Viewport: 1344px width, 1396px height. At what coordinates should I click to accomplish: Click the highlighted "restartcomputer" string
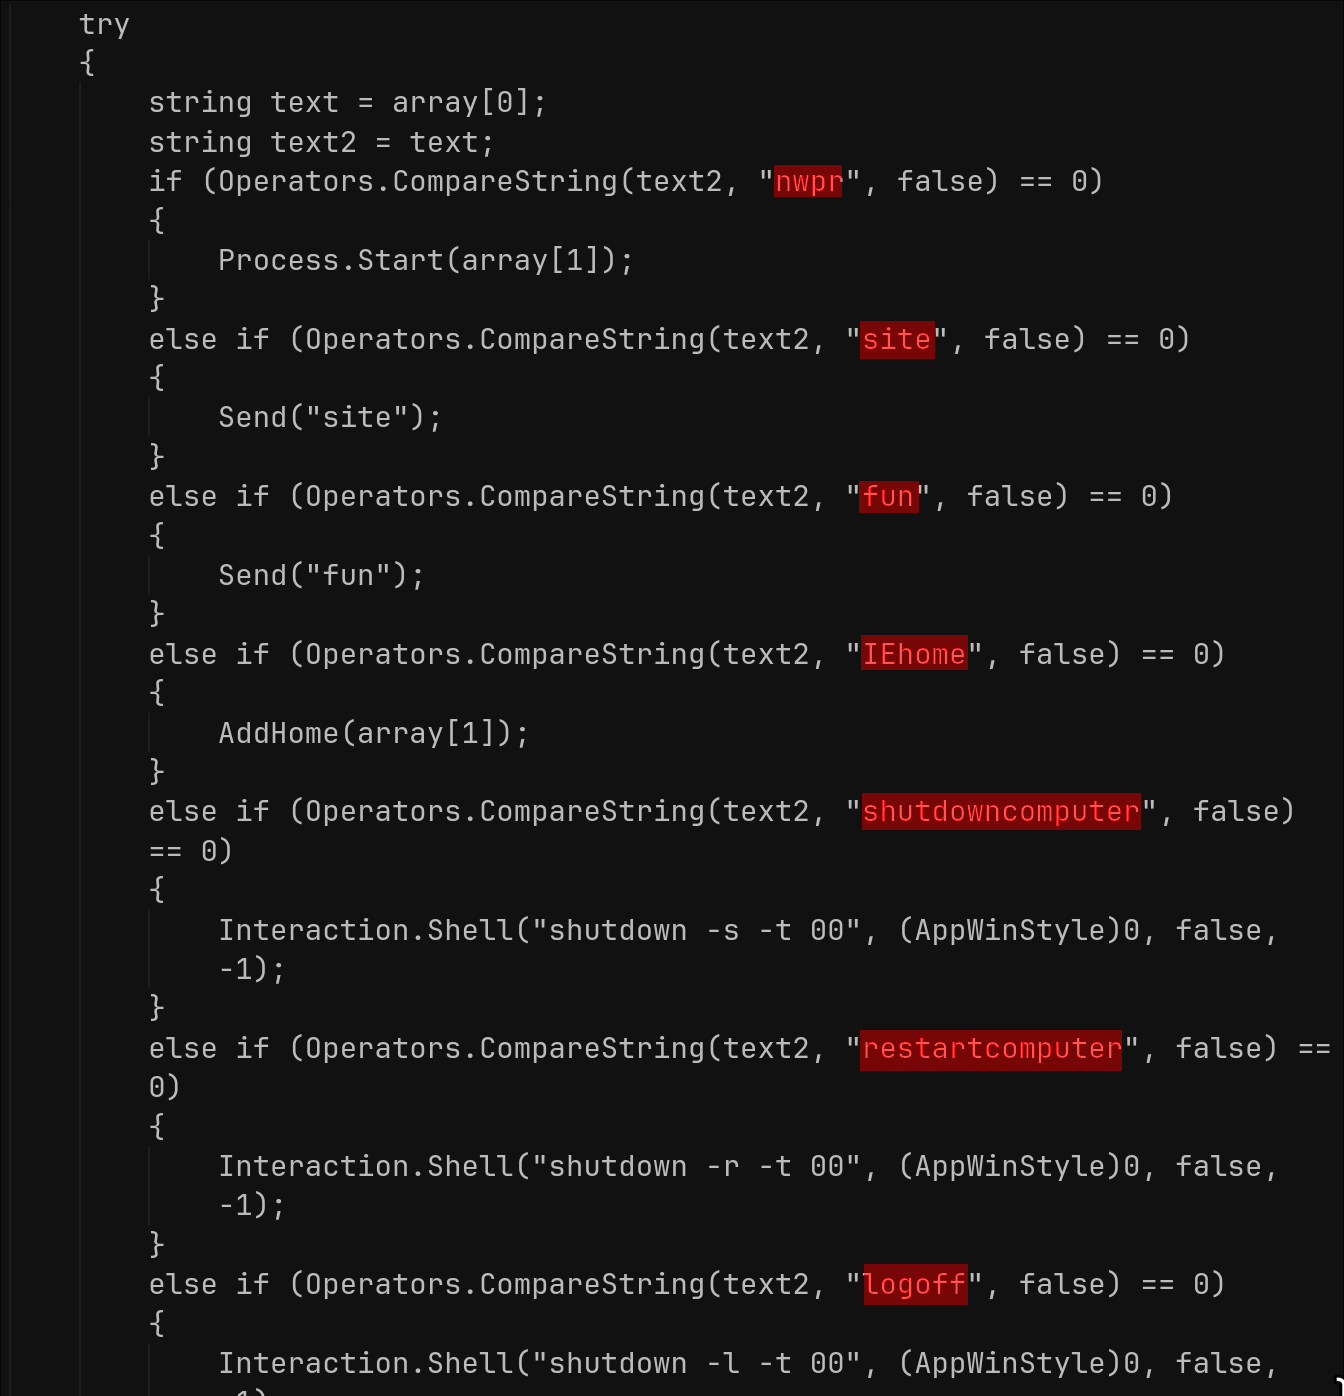[x=991, y=1049]
